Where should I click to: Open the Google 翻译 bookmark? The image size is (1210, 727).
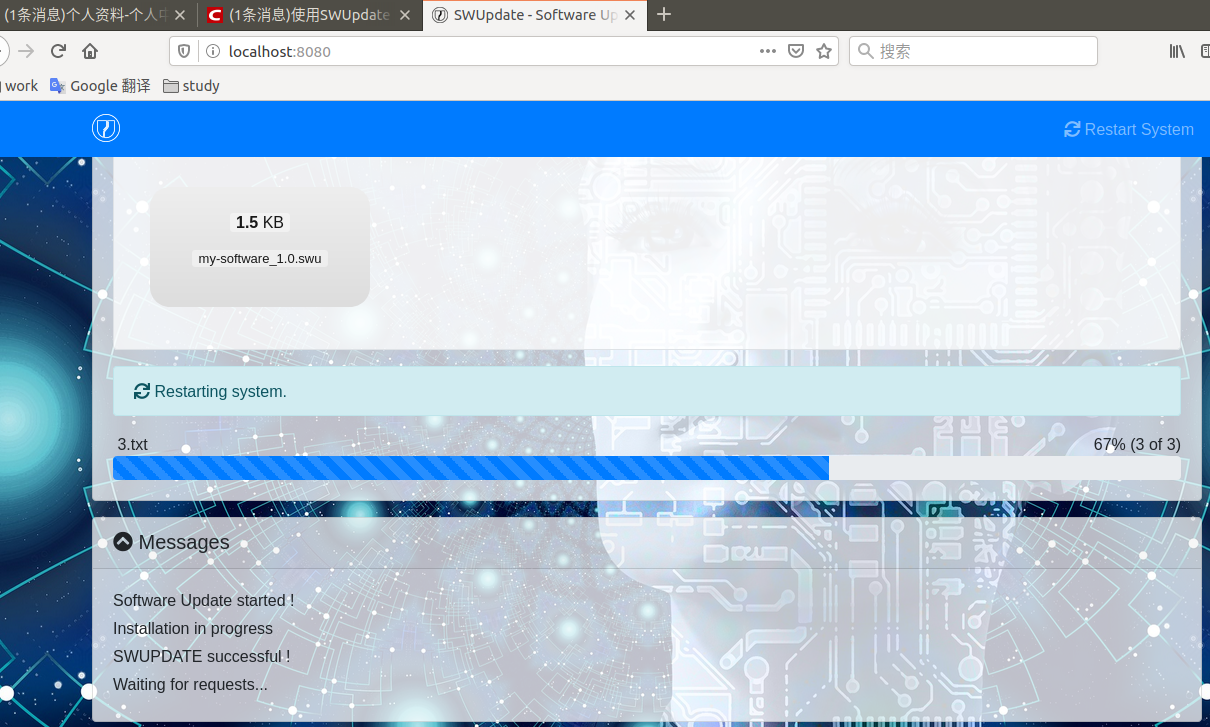click(100, 86)
